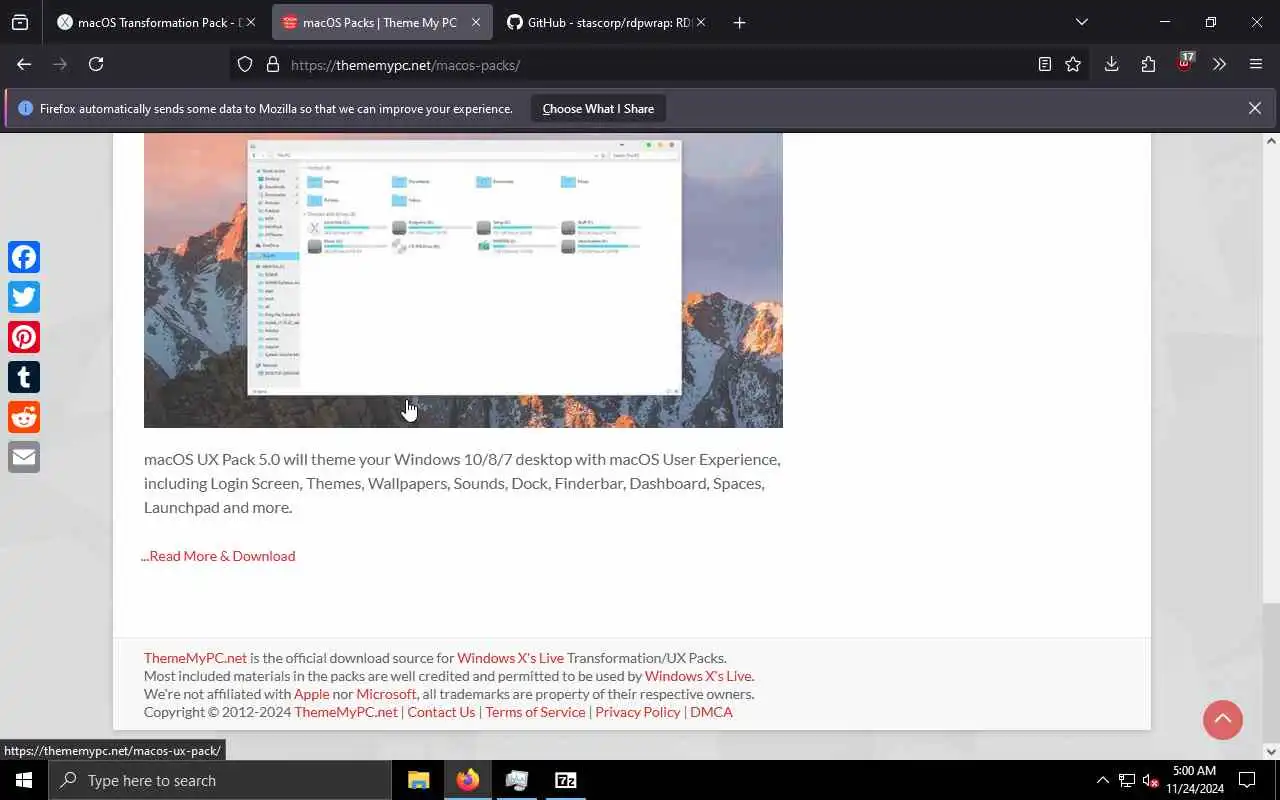
Task: Toggle reader view icon
Action: click(1044, 64)
